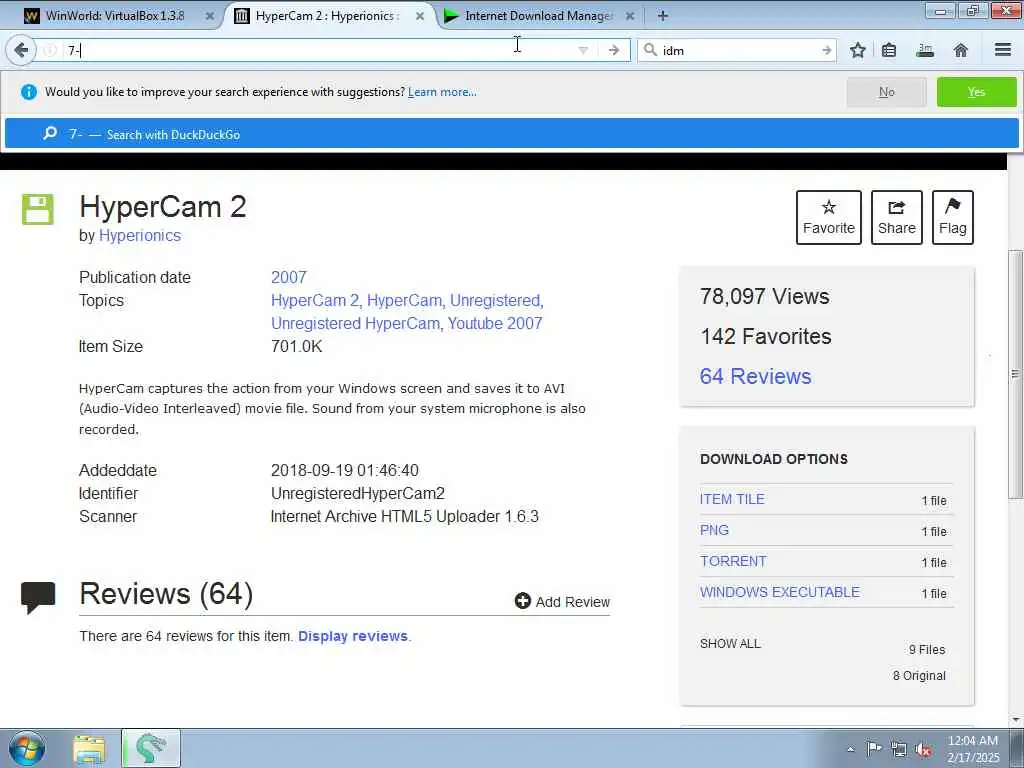This screenshot has width=1024, height=768.
Task: Switch to WinWorld VirtualBox 1.3.8 tab
Action: (x=114, y=16)
